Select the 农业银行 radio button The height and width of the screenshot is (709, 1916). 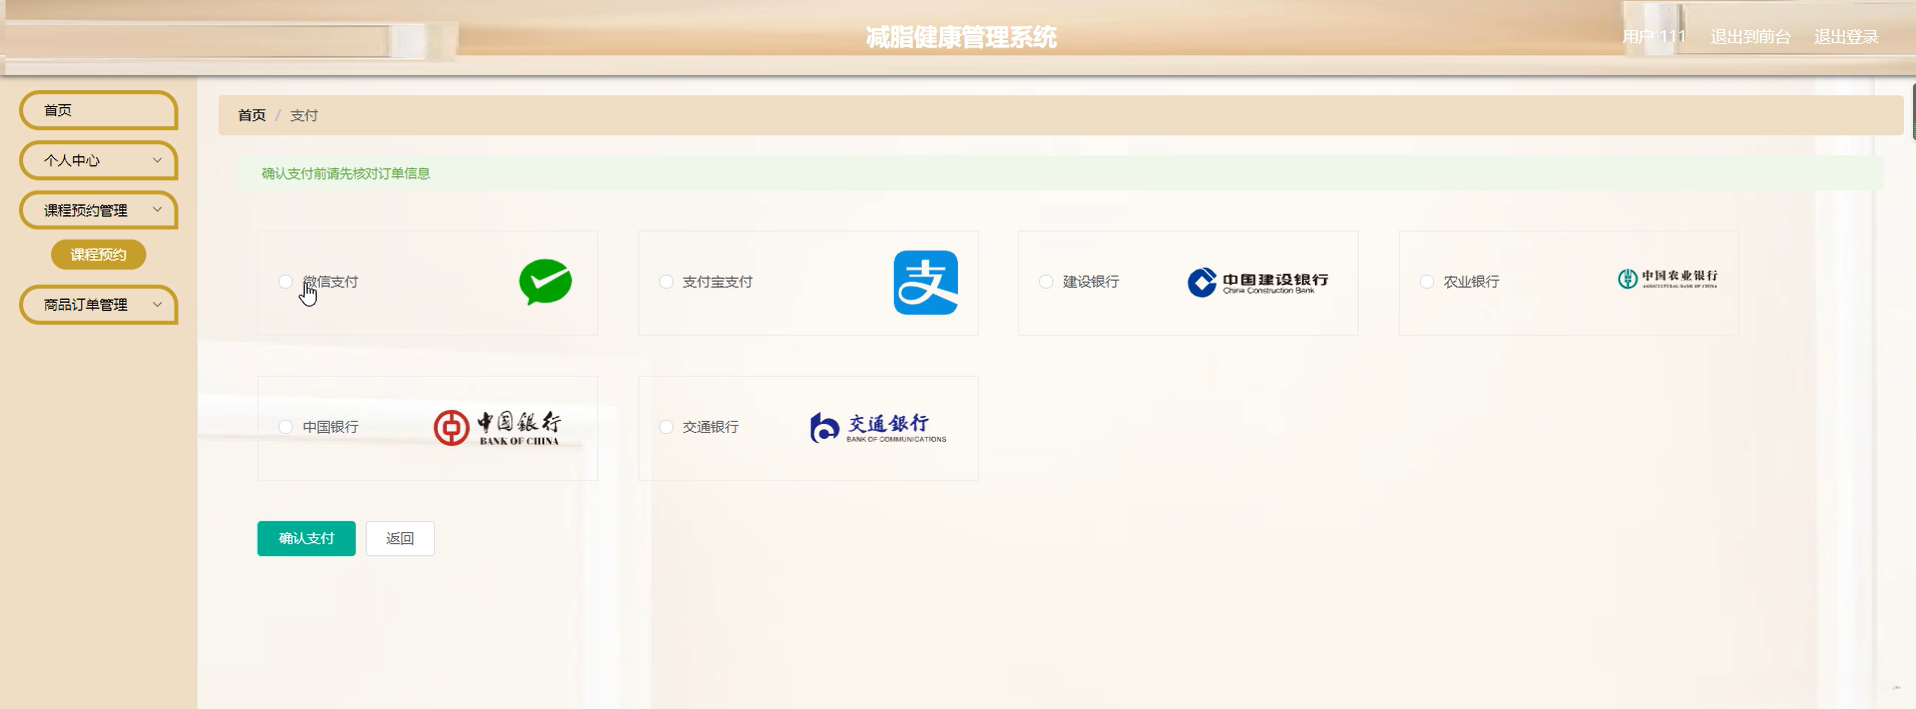tap(1427, 282)
